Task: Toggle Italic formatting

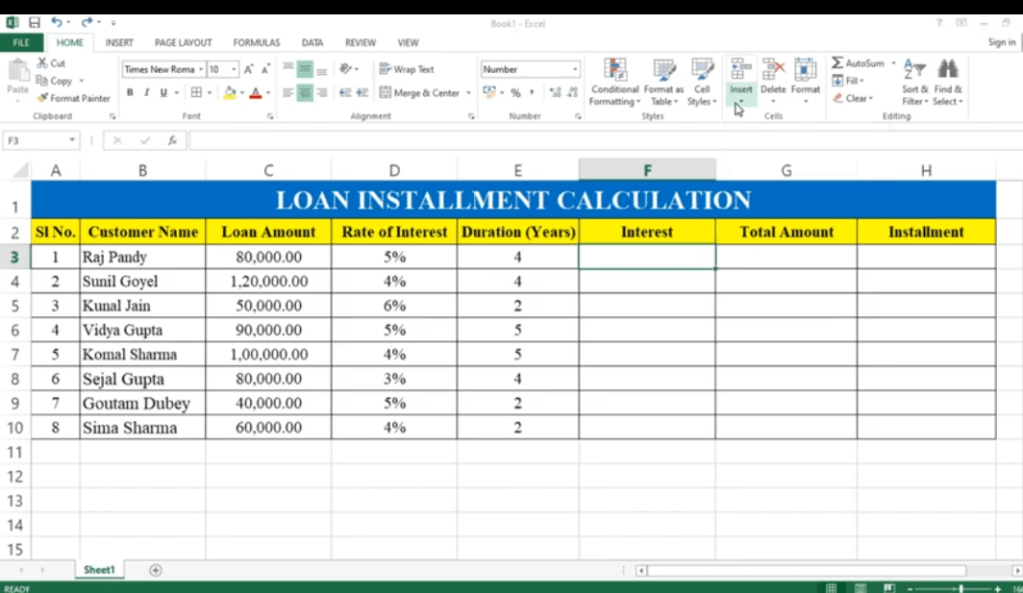Action: point(147,93)
